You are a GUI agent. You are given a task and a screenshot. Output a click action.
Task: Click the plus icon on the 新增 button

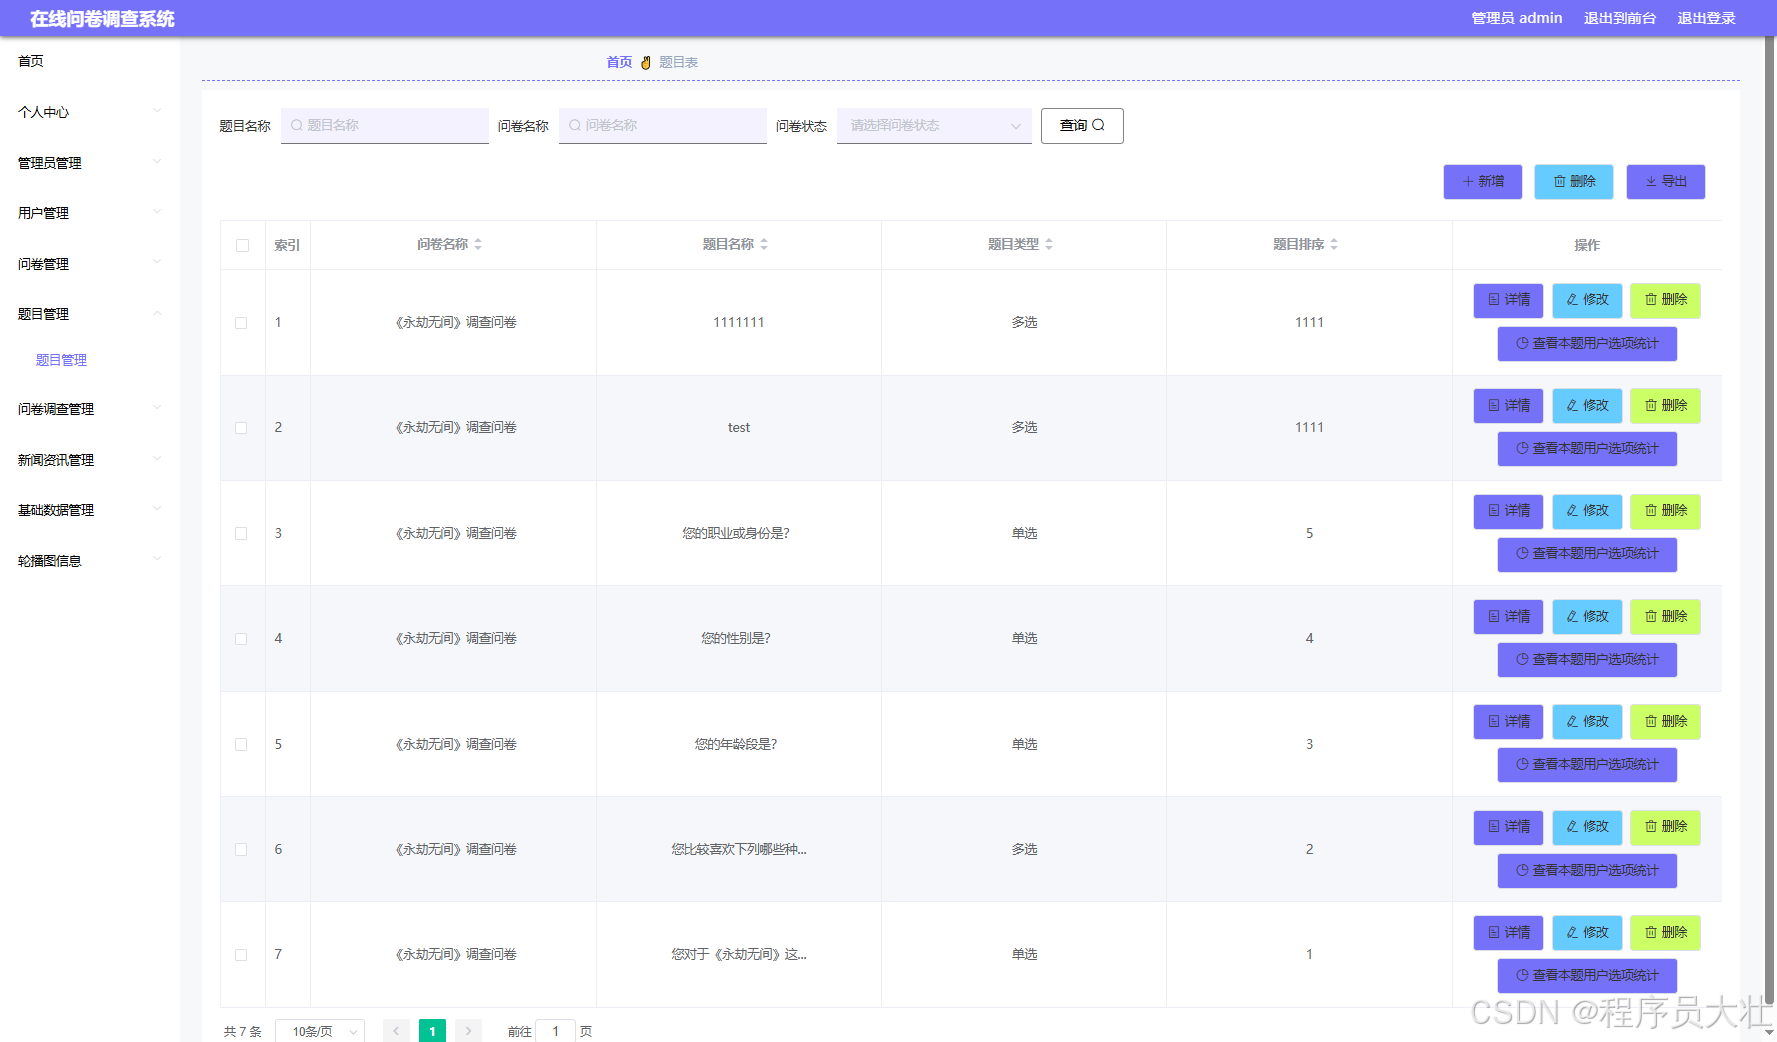click(x=1468, y=181)
